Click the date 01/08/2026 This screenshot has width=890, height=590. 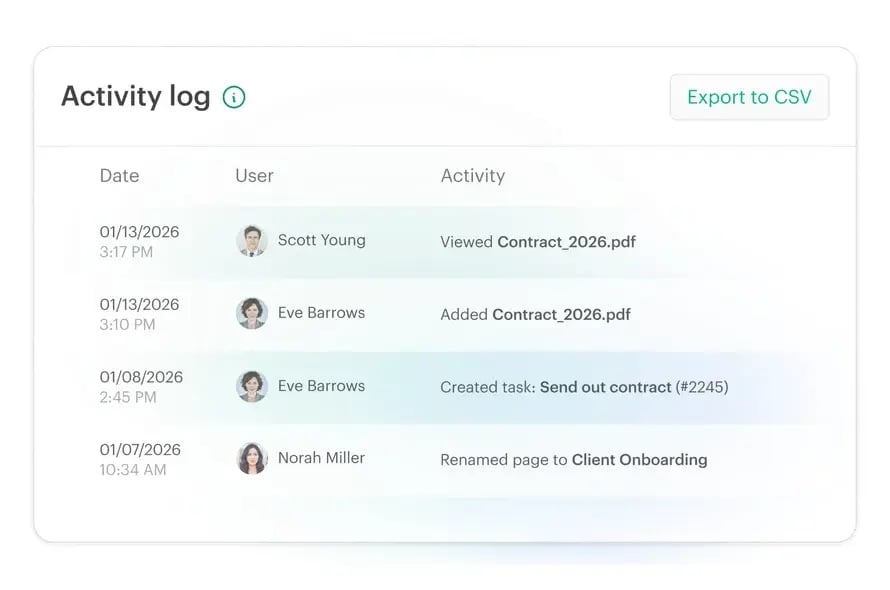coord(141,377)
